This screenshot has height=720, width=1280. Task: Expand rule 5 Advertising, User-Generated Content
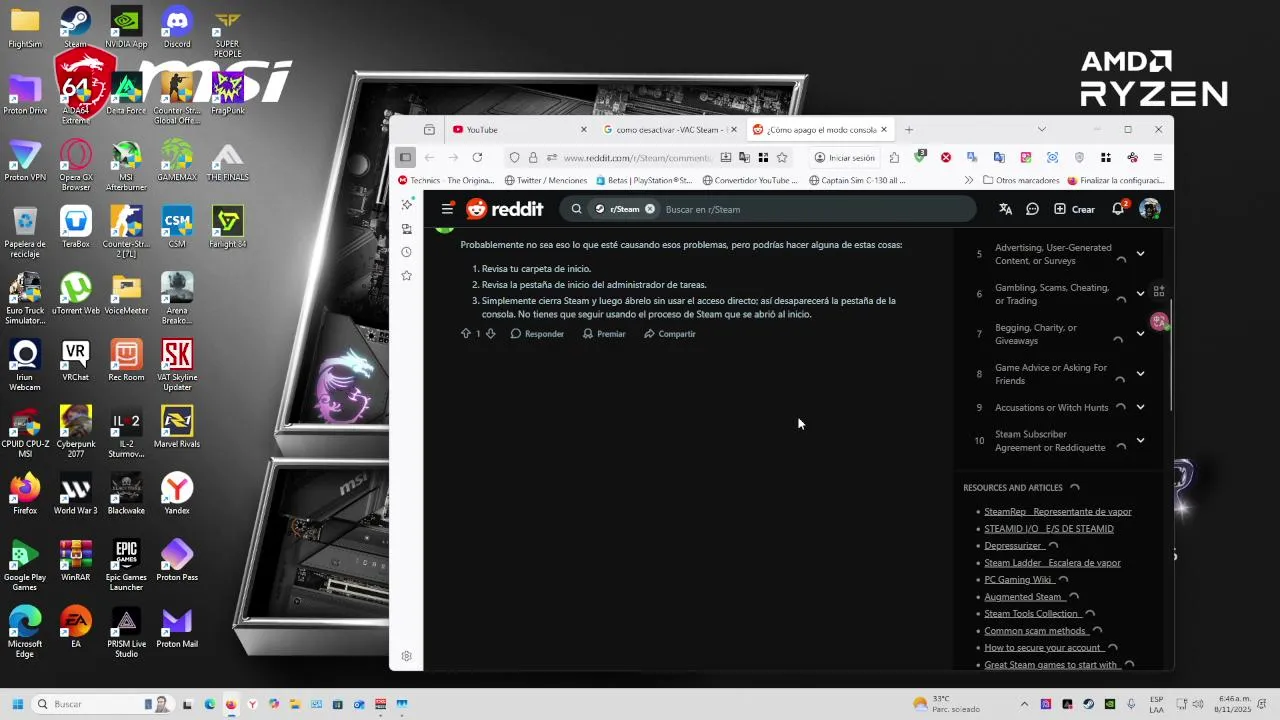coord(1140,254)
